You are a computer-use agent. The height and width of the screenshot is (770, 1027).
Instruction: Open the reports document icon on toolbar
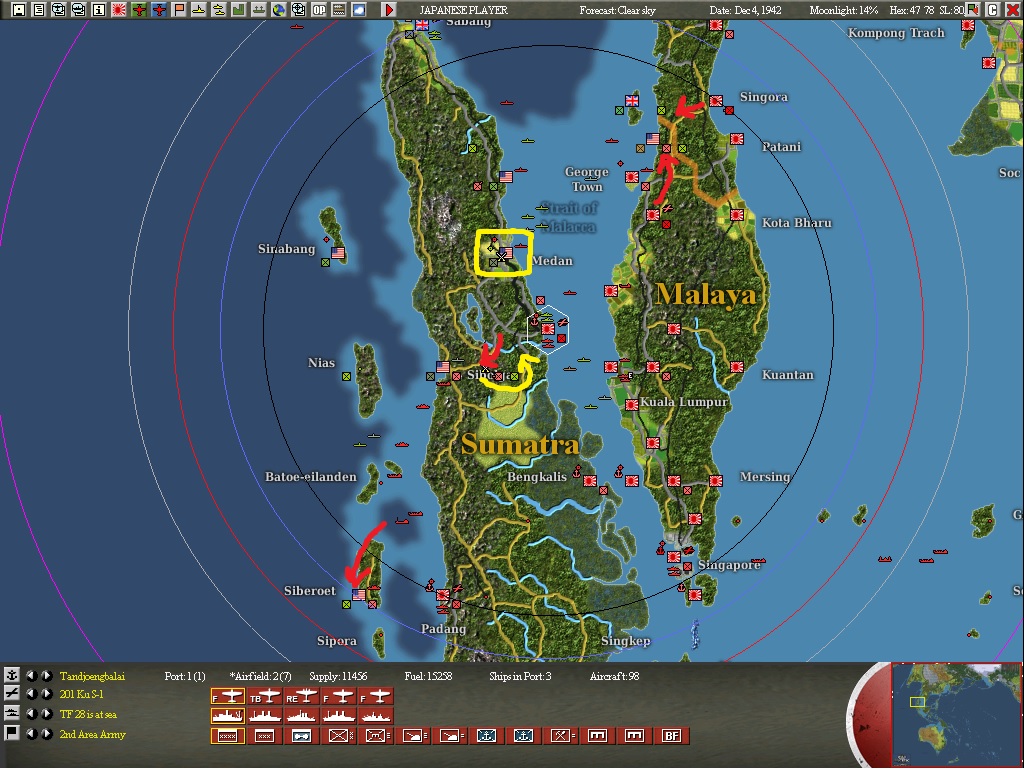point(39,9)
